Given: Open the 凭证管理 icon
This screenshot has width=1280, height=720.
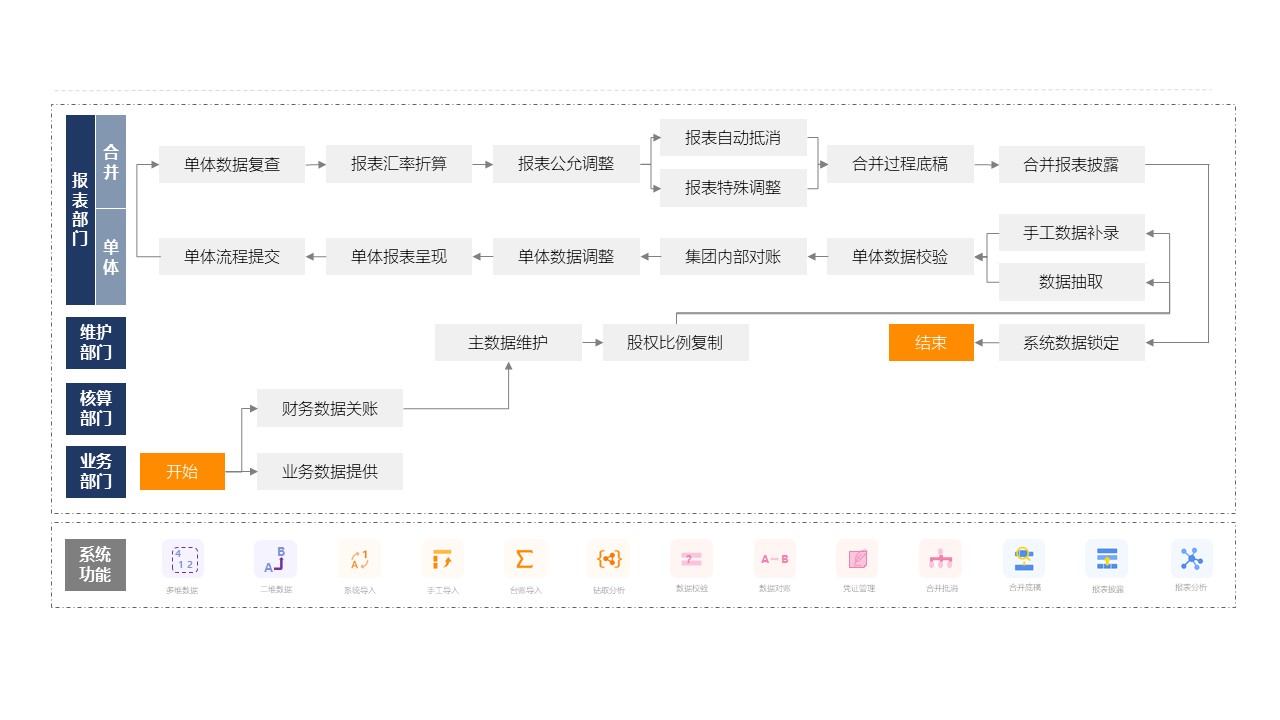Looking at the screenshot, I should tap(857, 559).
